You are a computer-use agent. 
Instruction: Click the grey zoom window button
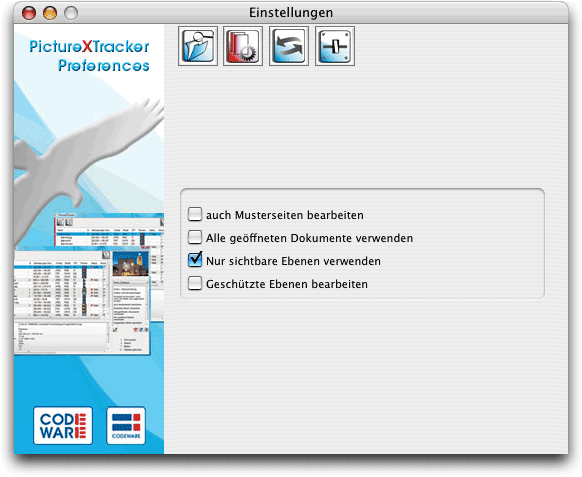(x=71, y=13)
